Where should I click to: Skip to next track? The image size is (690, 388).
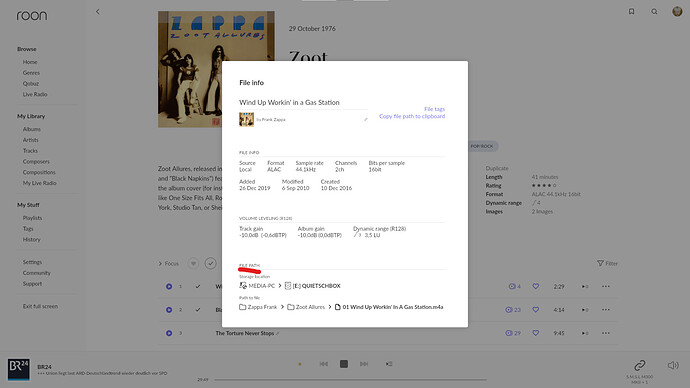tap(364, 364)
